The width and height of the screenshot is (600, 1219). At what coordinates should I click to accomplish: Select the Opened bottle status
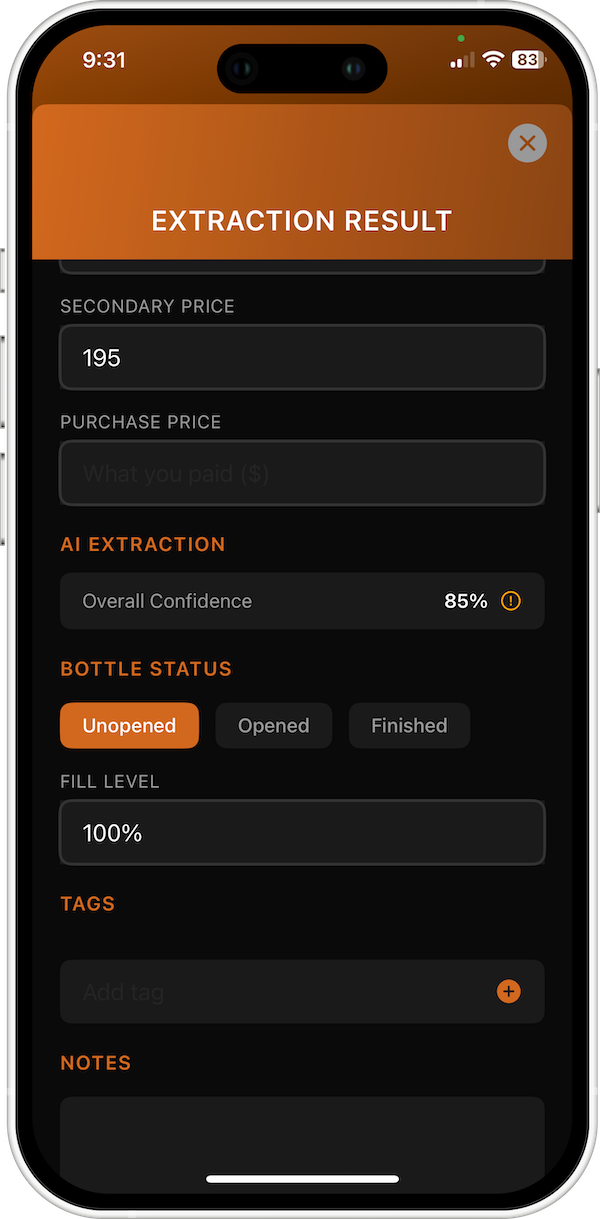273,725
